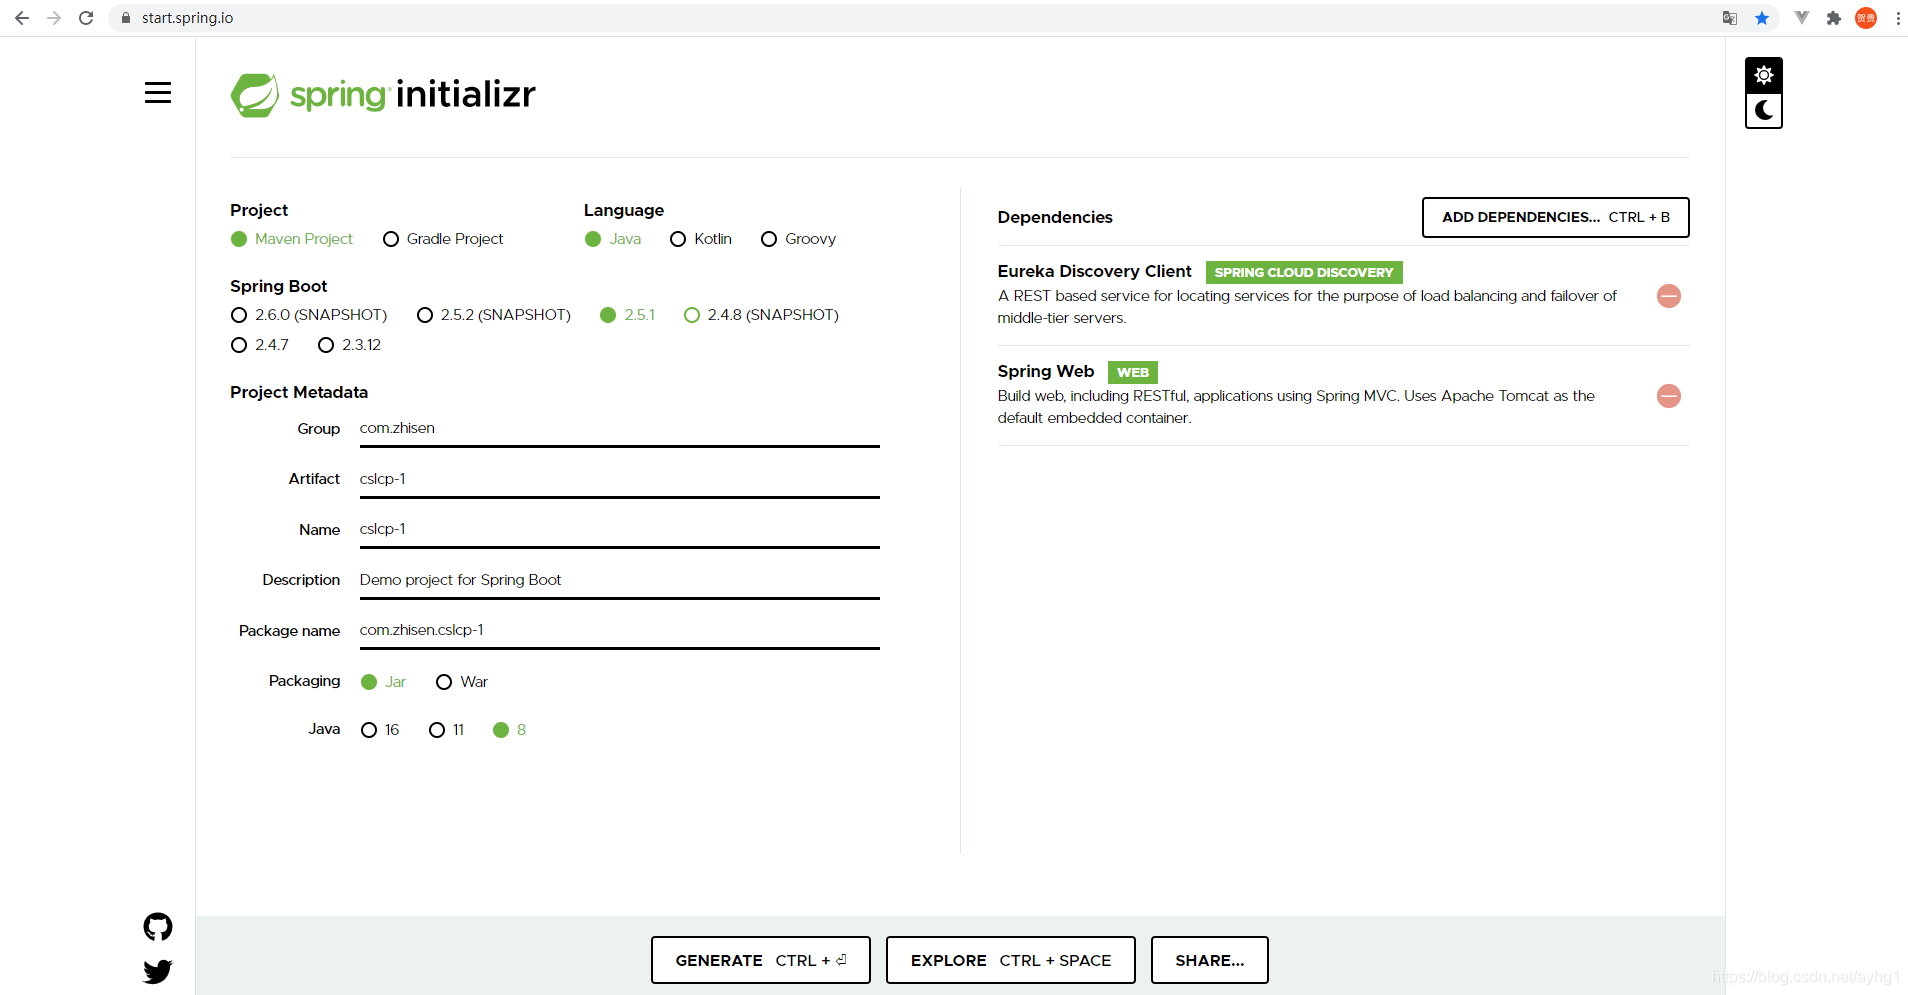The height and width of the screenshot is (995, 1908).
Task: Select Maven Project option
Action: (292, 239)
